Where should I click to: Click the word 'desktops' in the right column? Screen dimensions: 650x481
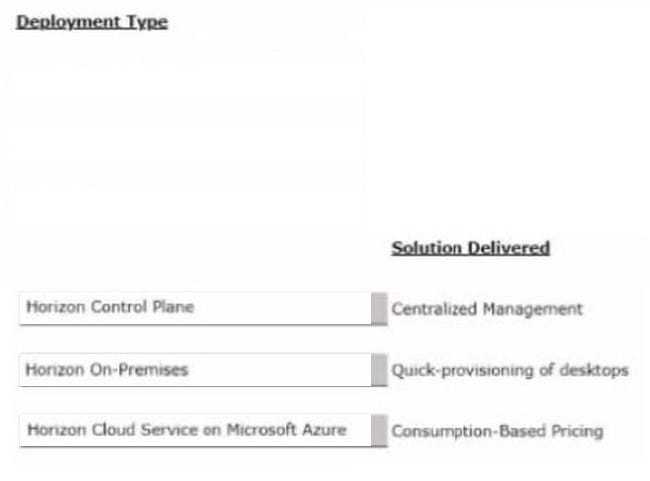(x=594, y=370)
